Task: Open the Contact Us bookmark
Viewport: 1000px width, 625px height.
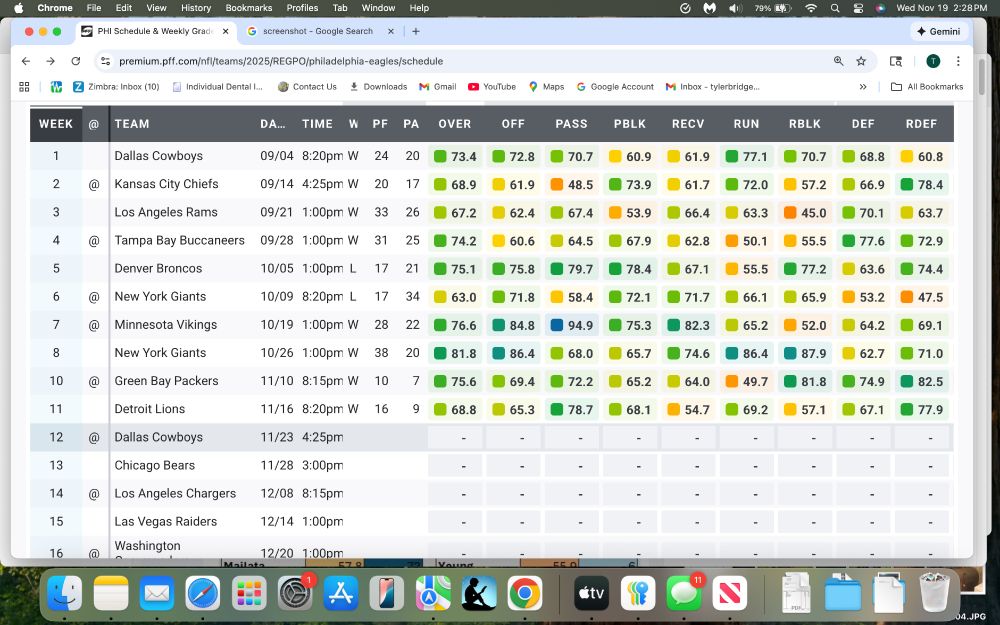Action: pos(307,87)
